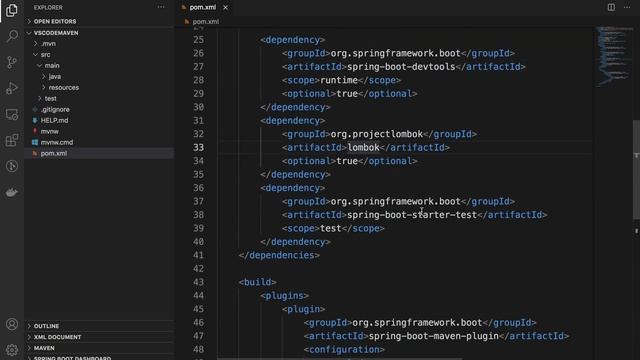Click the mvnw.cmd Windows file icon
The image size is (640, 360).
coord(35,142)
